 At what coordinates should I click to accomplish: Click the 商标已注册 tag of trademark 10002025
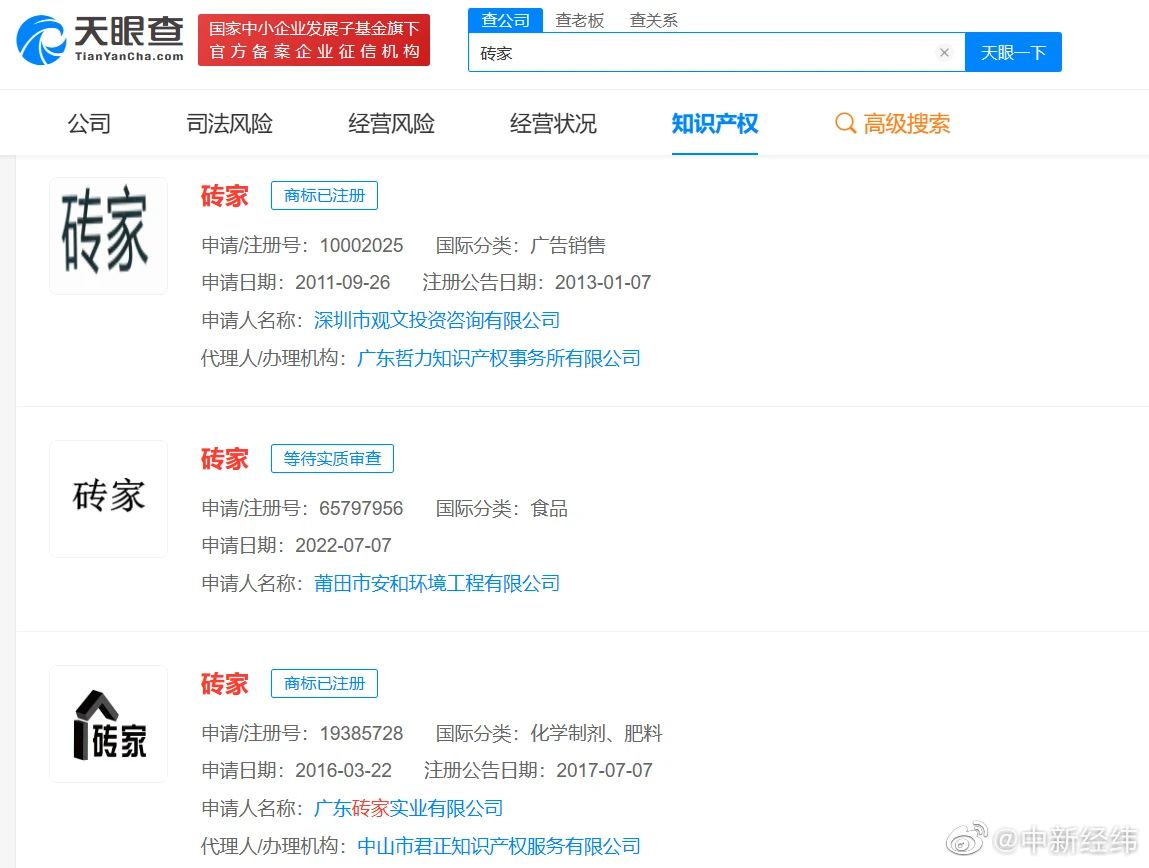pos(325,196)
